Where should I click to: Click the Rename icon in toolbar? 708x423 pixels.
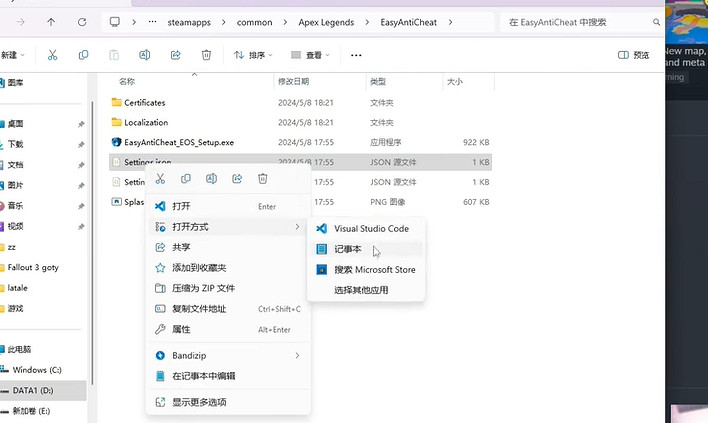pos(144,55)
